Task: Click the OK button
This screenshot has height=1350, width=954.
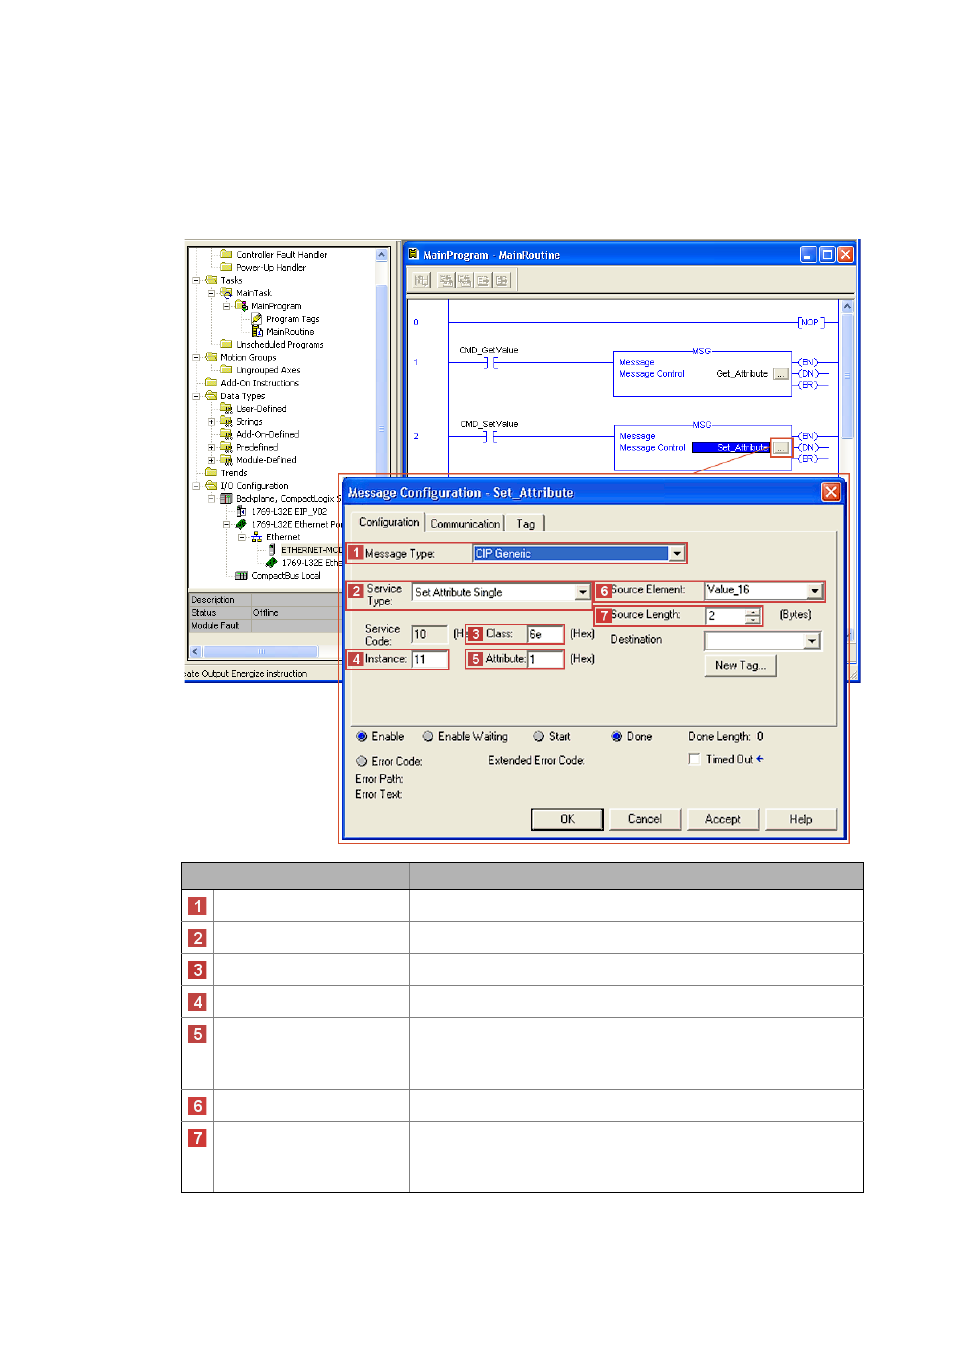Action: tap(567, 819)
